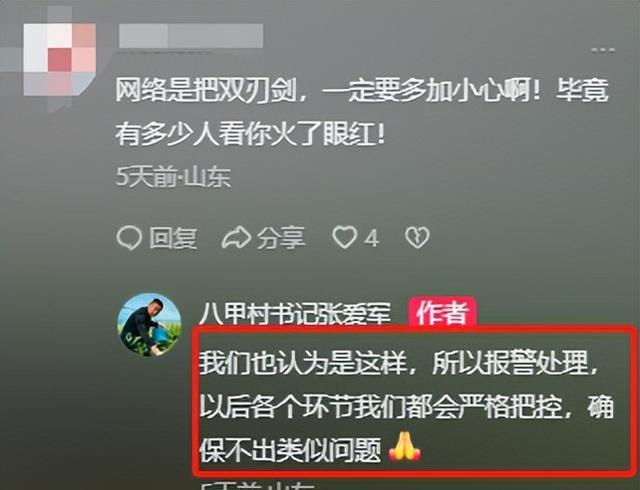Tap the red 作者 author badge

[x=442, y=313]
